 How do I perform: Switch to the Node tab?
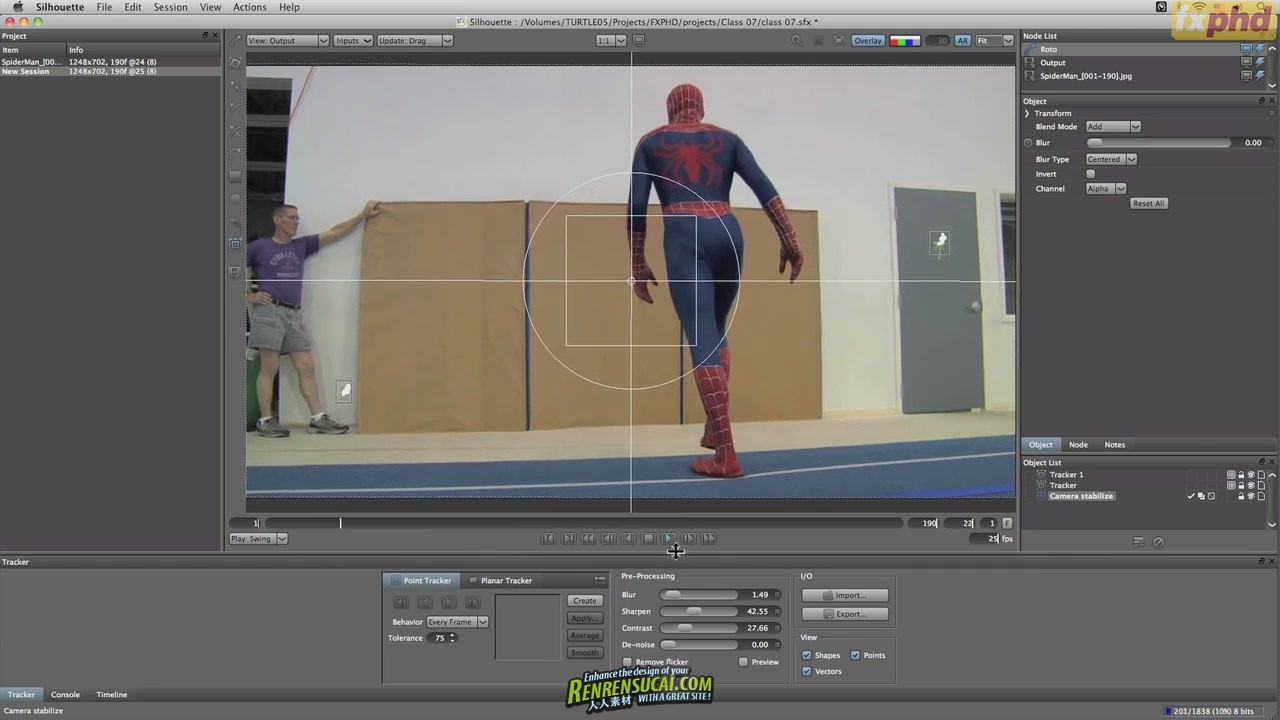1078,445
